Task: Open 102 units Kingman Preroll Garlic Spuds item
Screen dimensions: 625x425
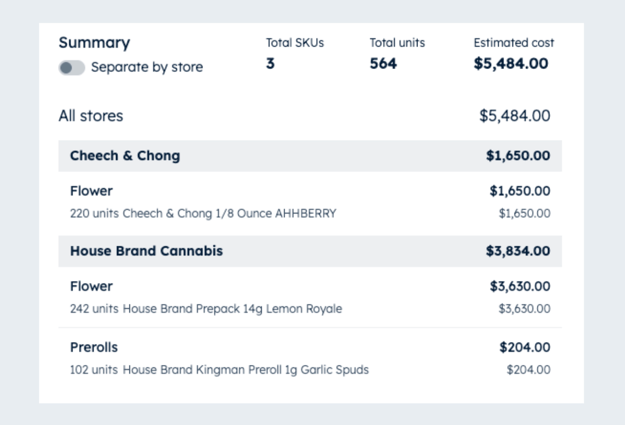Action: tap(219, 370)
